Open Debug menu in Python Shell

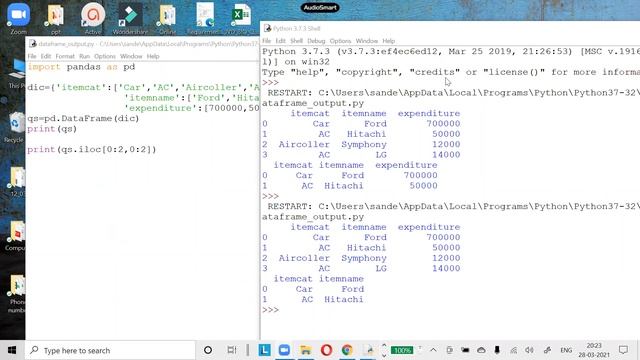click(316, 41)
